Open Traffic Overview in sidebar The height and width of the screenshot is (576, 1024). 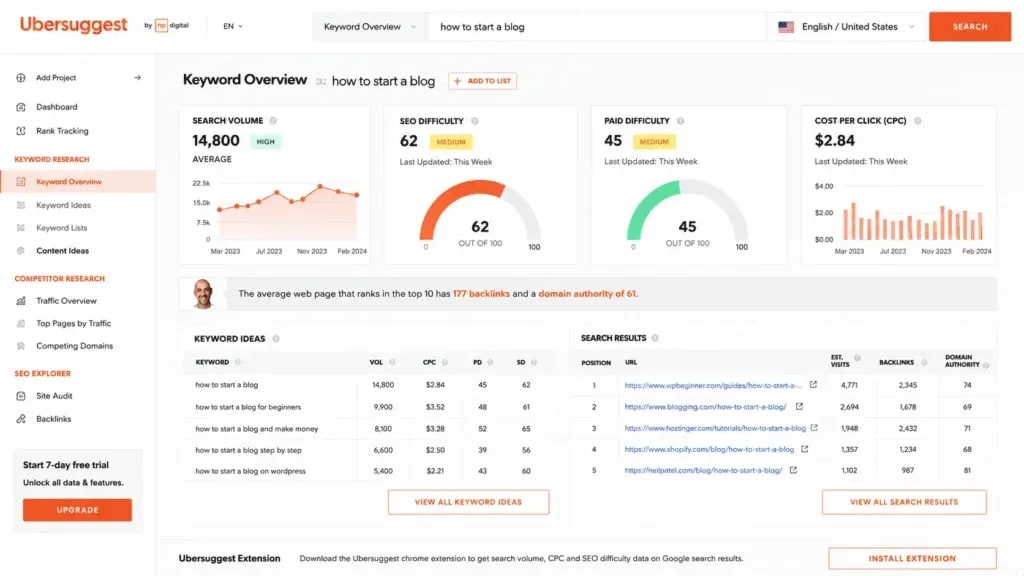(x=66, y=301)
